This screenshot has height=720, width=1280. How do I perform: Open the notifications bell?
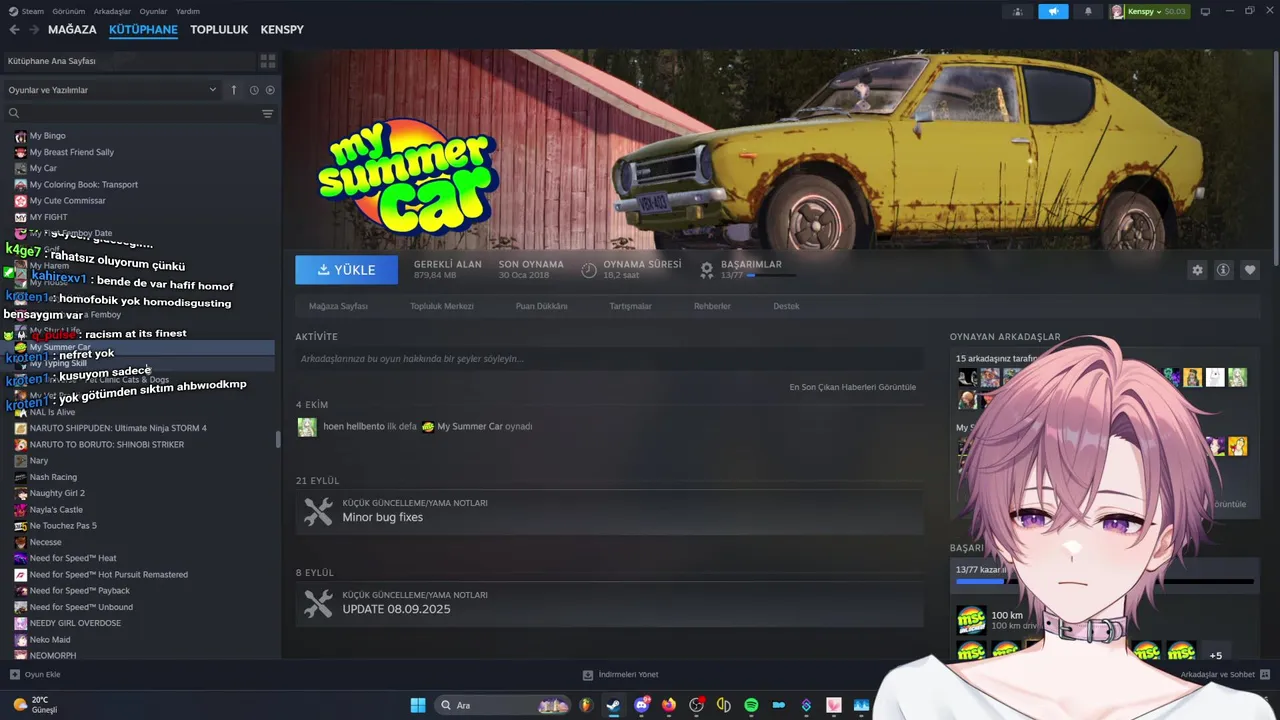1088,12
